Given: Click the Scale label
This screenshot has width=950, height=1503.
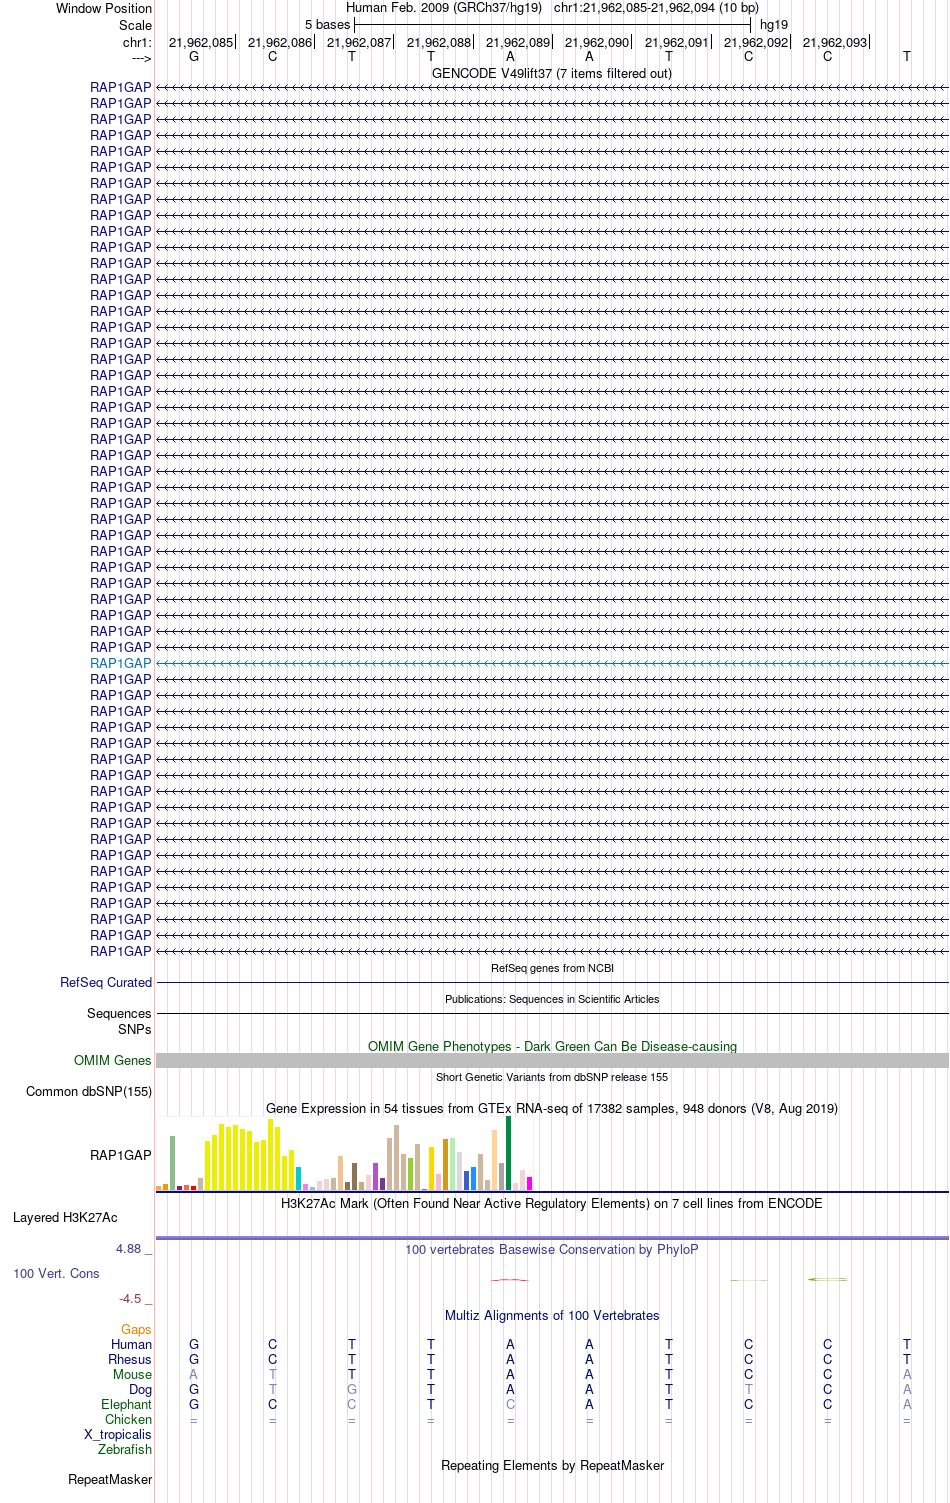Looking at the screenshot, I should coord(135,25).
